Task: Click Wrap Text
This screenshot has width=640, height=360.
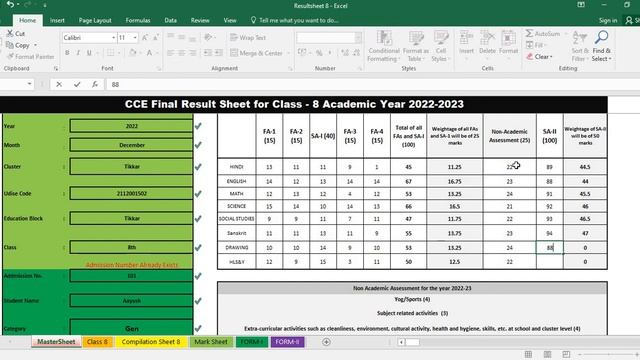Action: pos(248,38)
